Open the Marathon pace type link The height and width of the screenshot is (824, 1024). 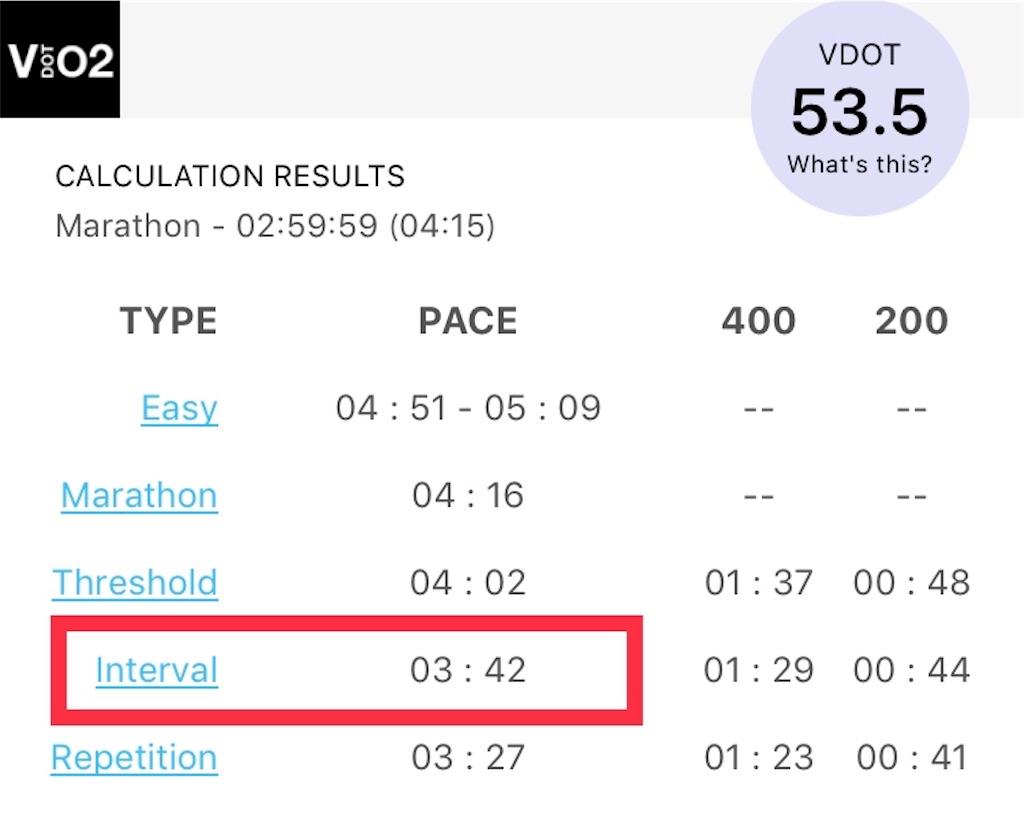point(139,496)
